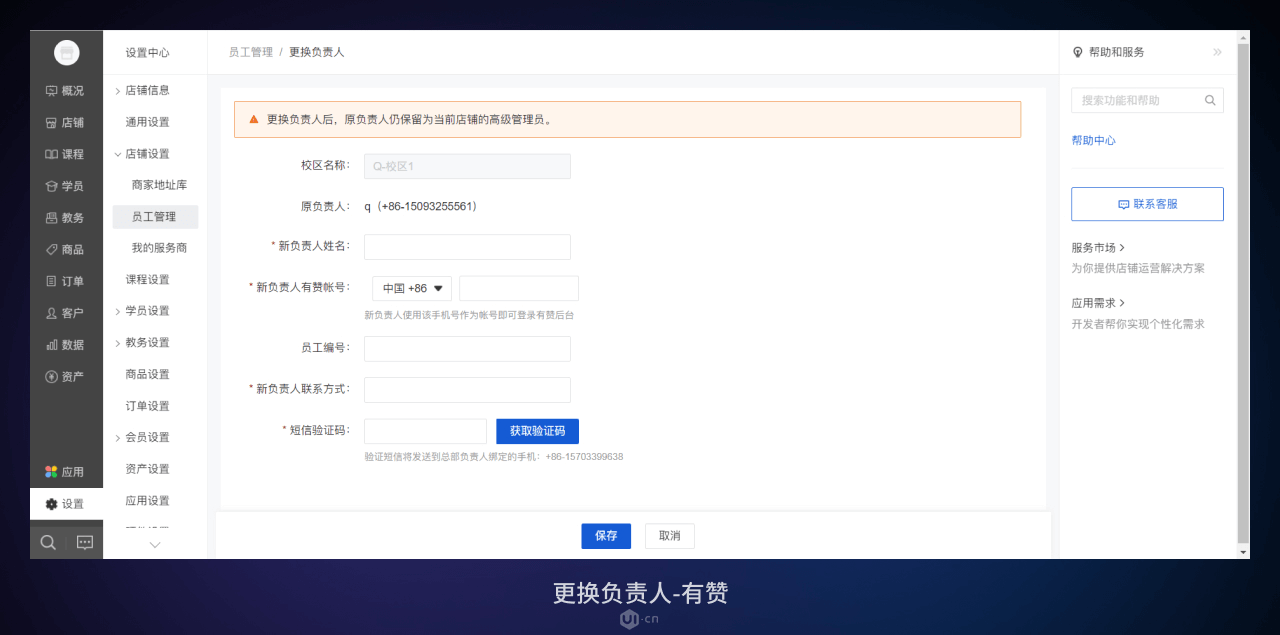The height and width of the screenshot is (635, 1280).
Task: Select 商品设置 menu item
Action: point(147,374)
